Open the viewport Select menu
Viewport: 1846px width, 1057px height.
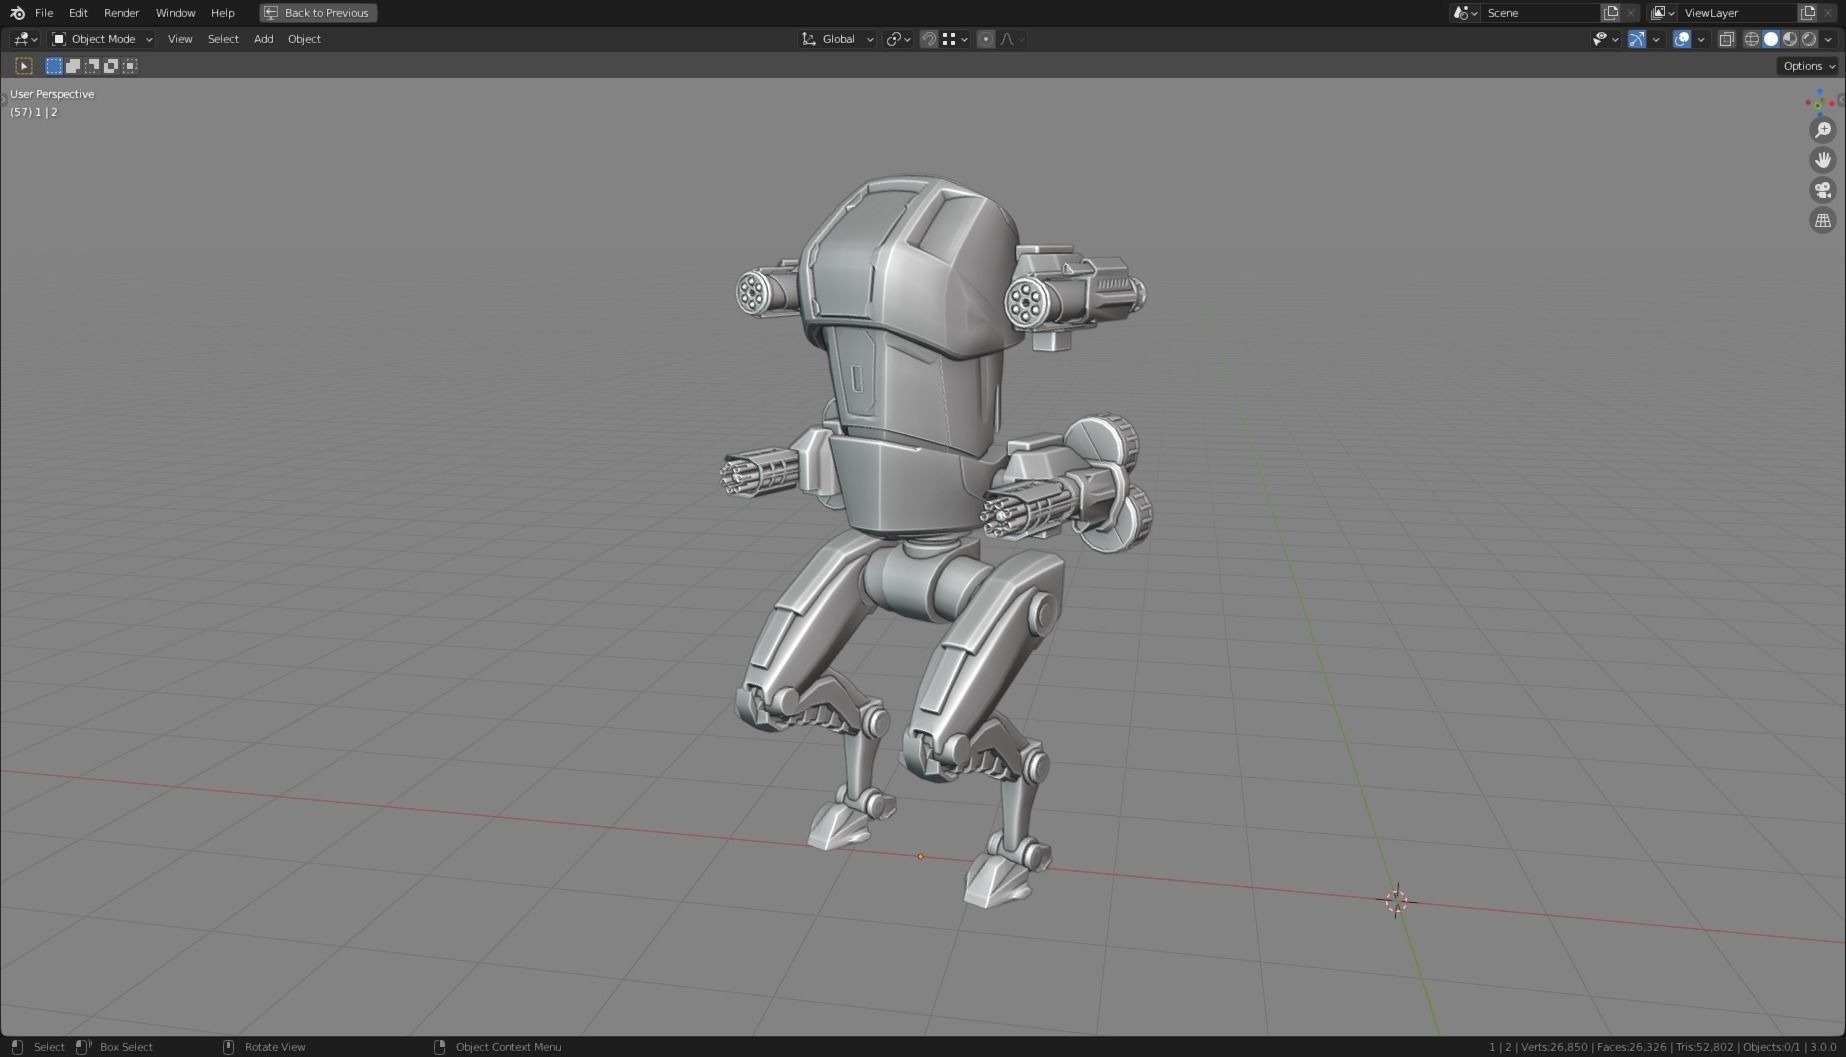pyautogui.click(x=223, y=39)
